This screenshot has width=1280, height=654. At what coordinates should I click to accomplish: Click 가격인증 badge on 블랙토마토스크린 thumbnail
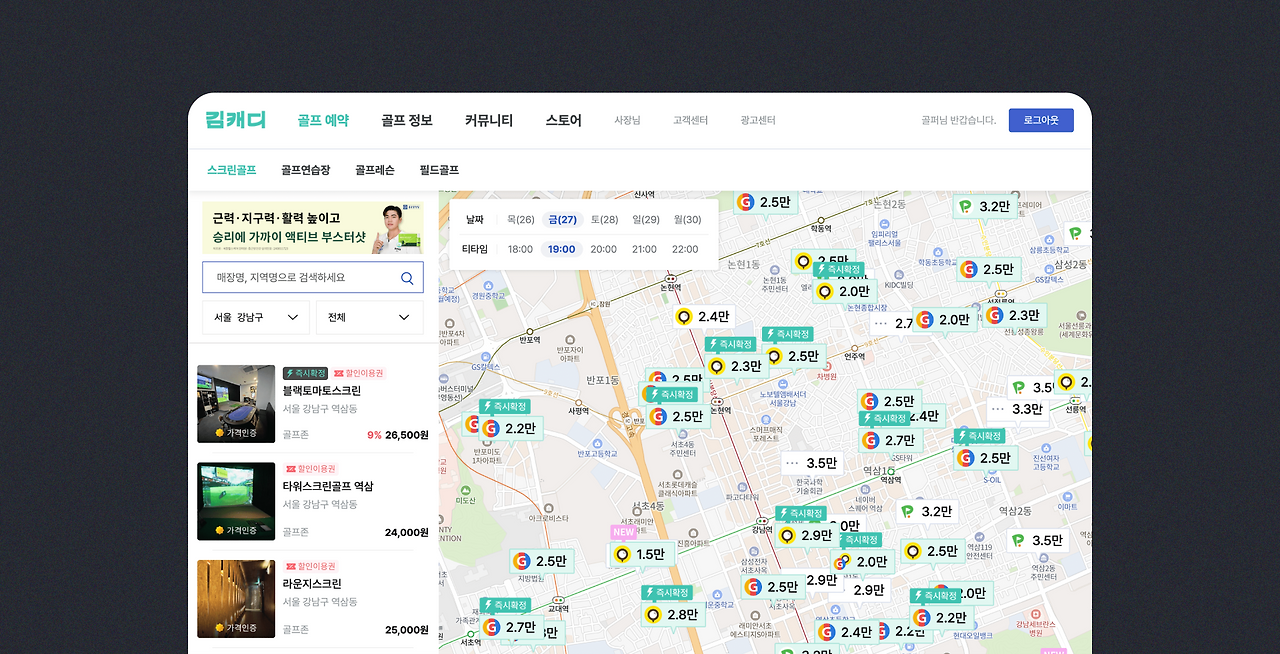[236, 433]
